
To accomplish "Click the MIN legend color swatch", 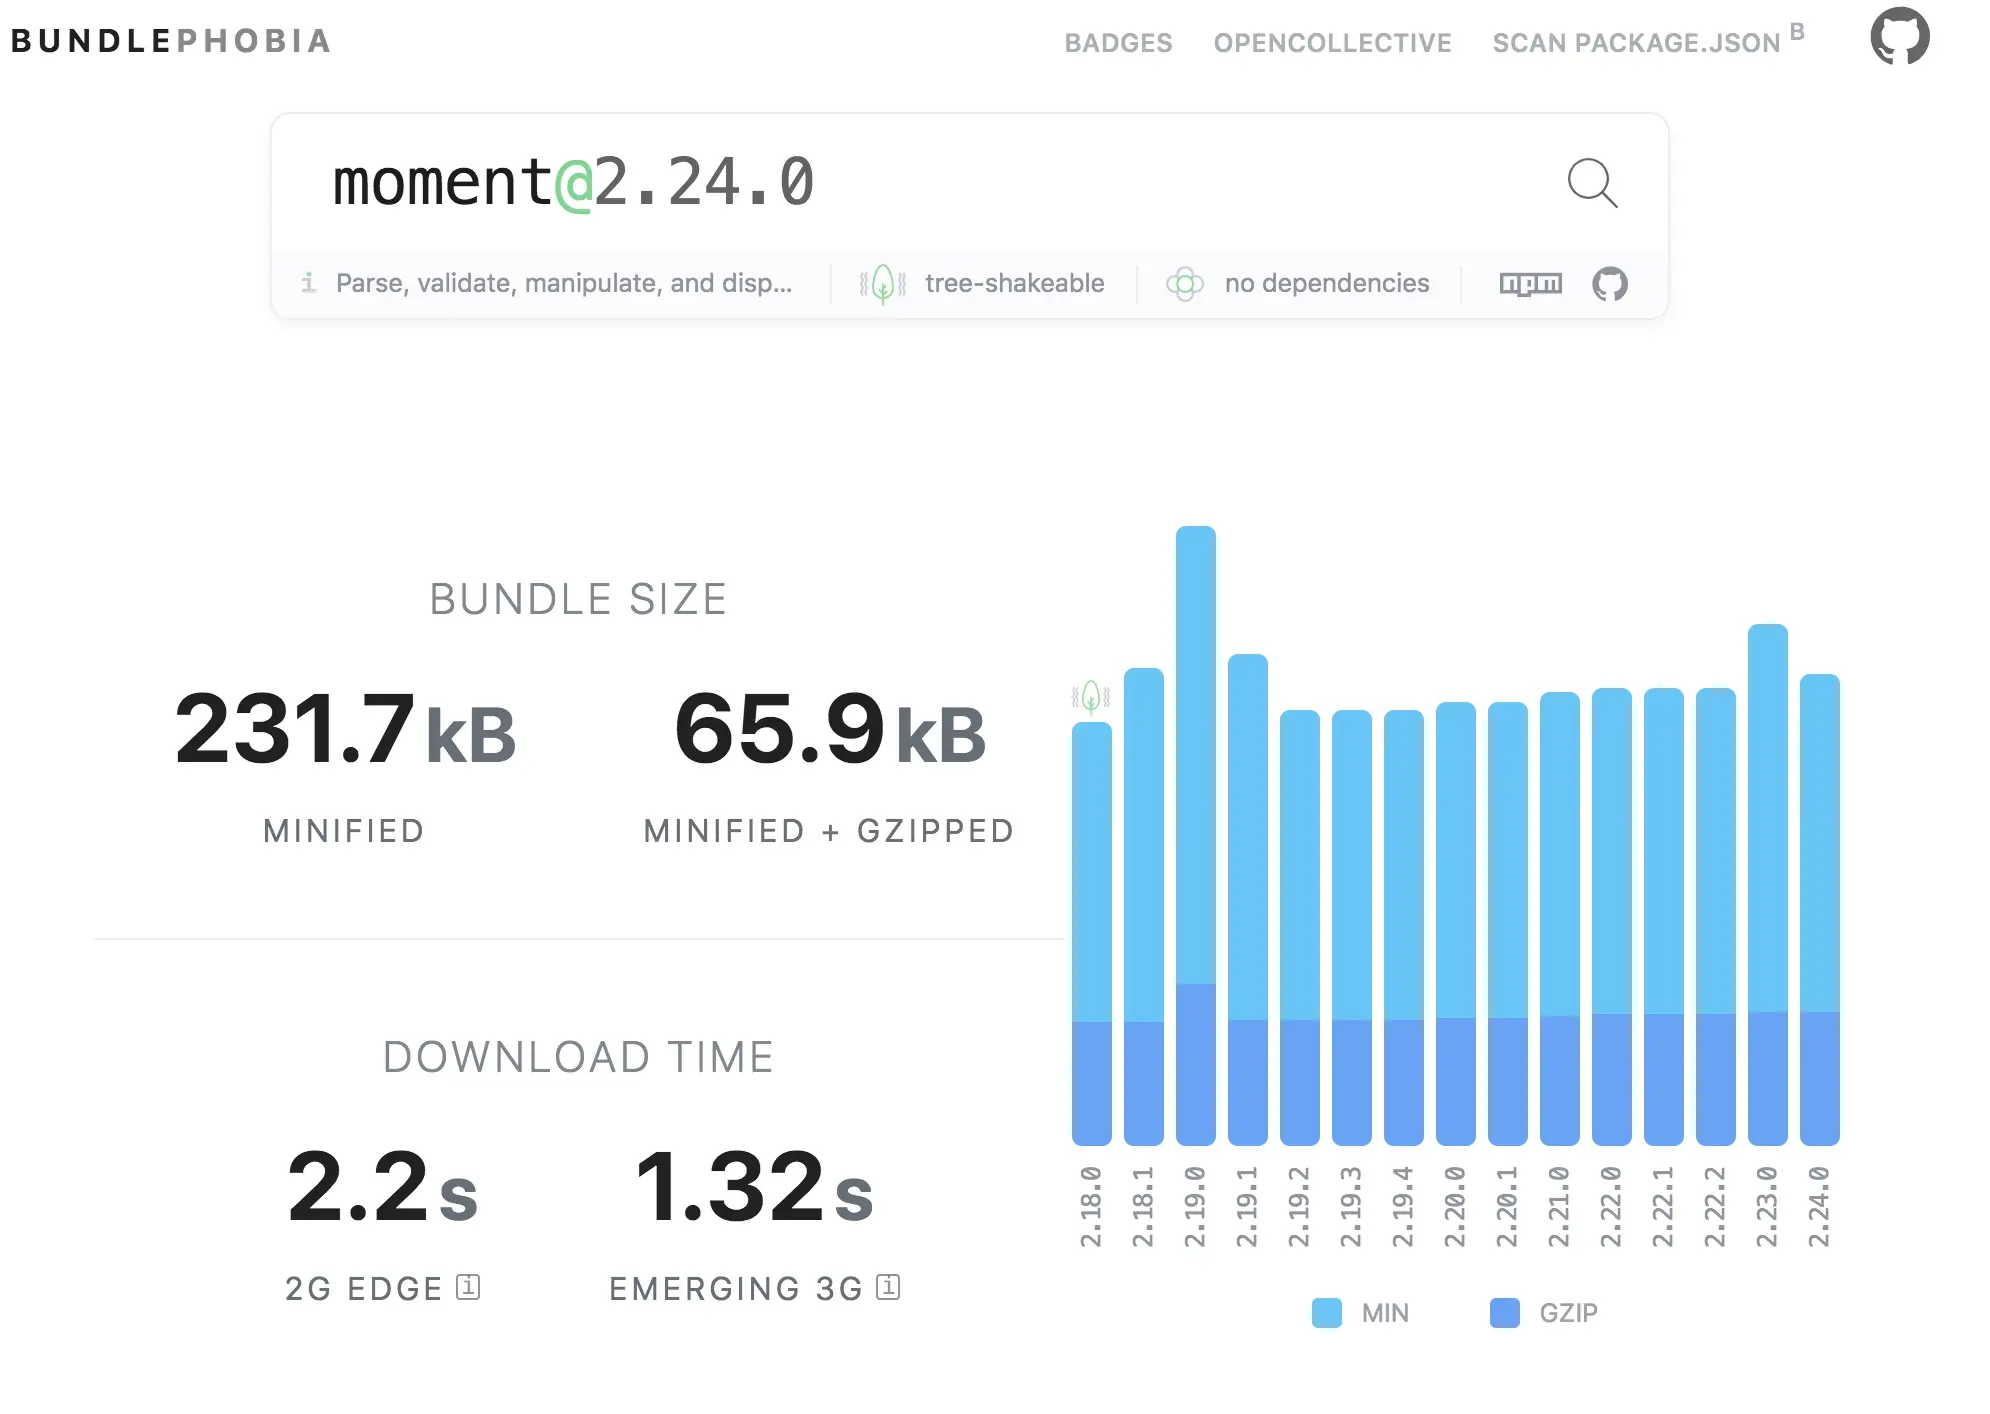I will point(1326,1312).
